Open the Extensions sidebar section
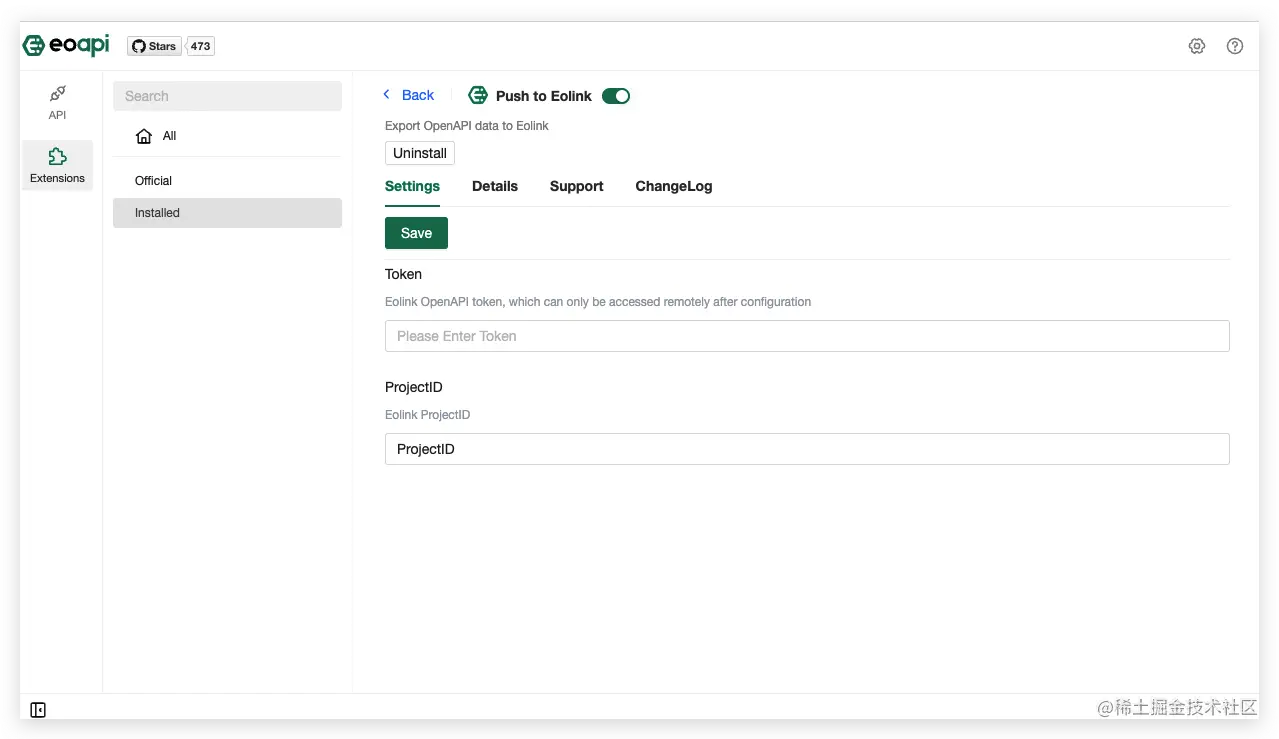1279x739 pixels. coord(58,165)
